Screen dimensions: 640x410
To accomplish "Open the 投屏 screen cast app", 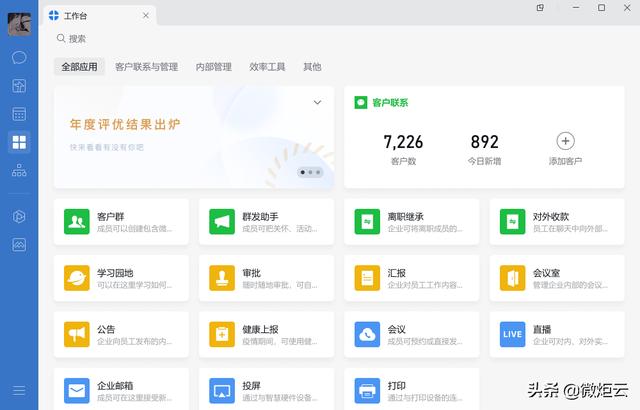I will pyautogui.click(x=266, y=389).
